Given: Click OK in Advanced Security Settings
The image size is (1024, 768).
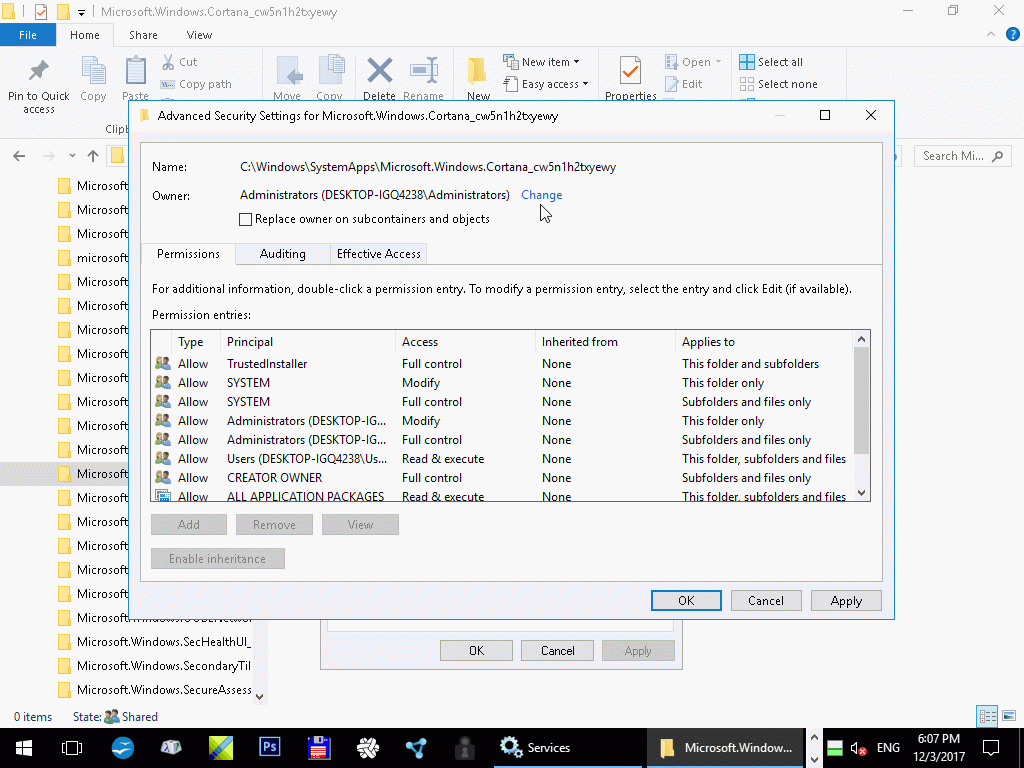Looking at the screenshot, I should [x=686, y=601].
